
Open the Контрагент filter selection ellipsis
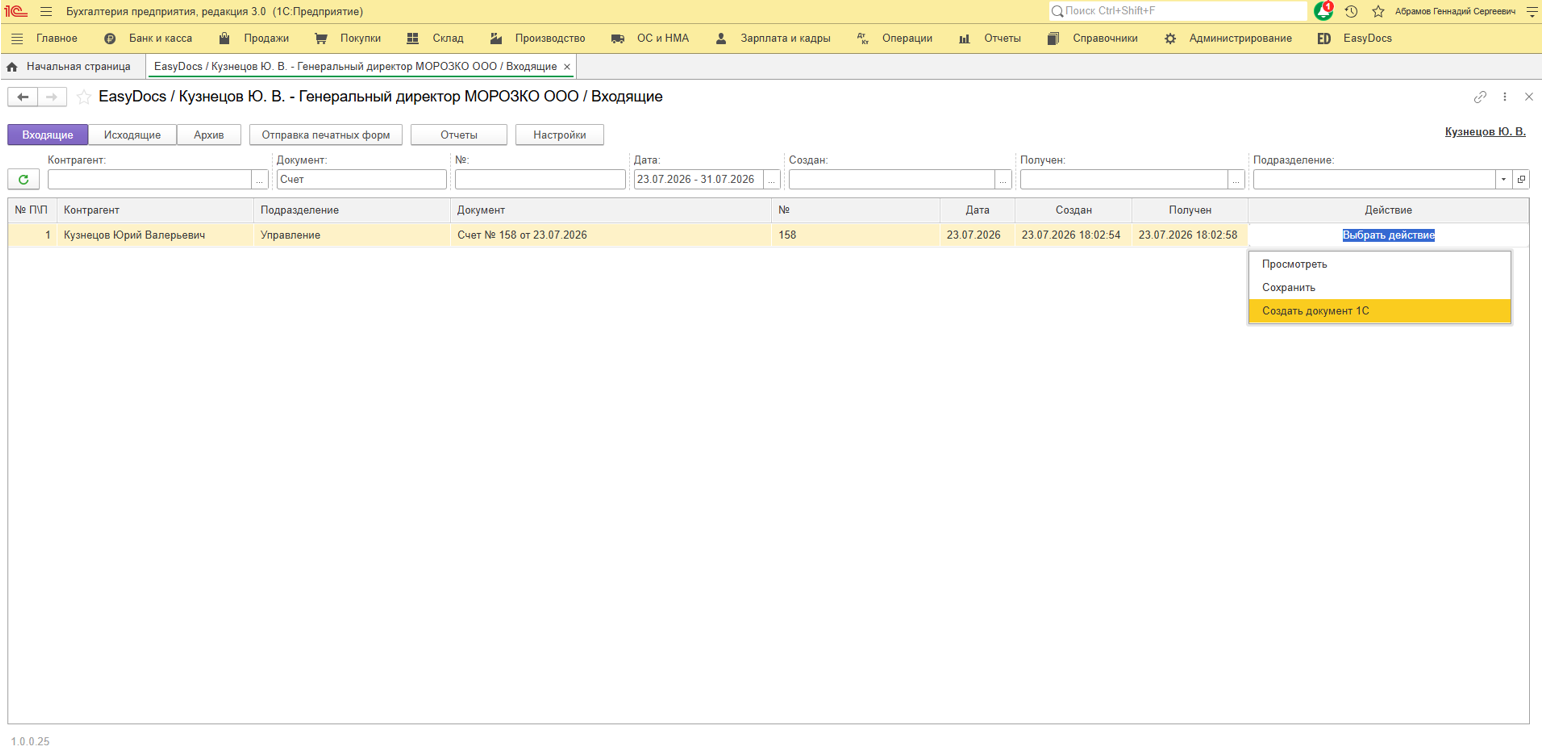(x=260, y=179)
